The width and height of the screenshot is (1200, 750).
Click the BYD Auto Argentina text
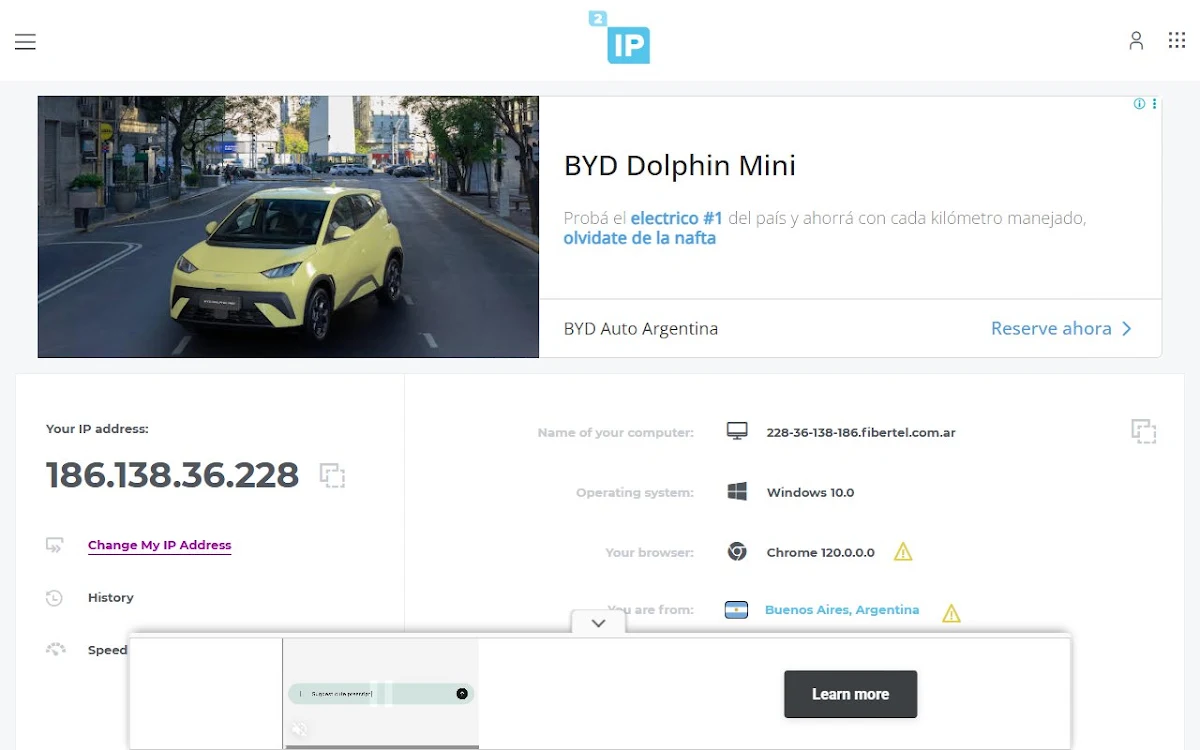(641, 328)
